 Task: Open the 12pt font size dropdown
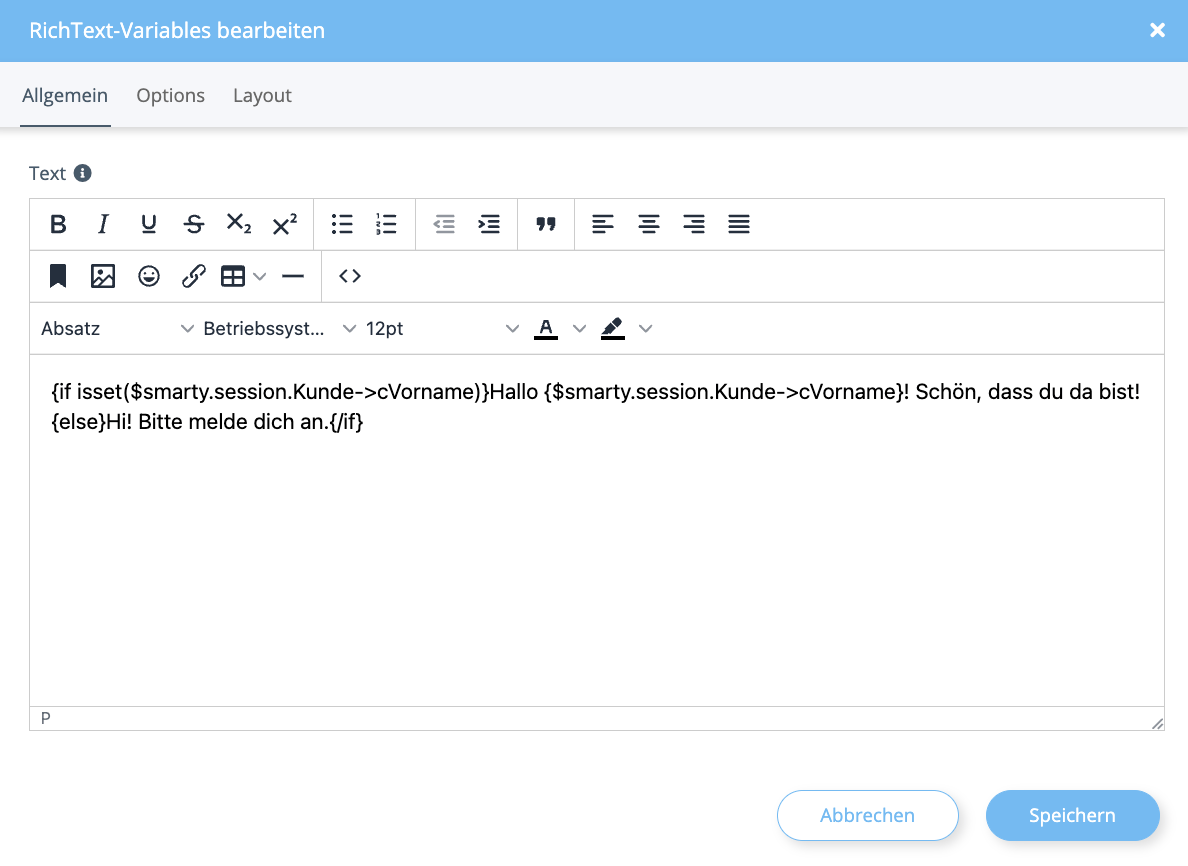442,328
